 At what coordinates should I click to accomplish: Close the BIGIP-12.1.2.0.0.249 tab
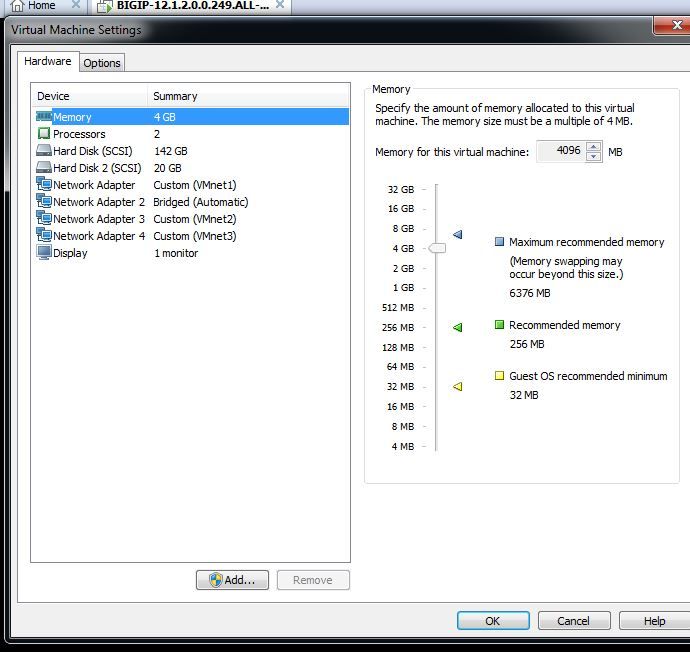click(280, 5)
